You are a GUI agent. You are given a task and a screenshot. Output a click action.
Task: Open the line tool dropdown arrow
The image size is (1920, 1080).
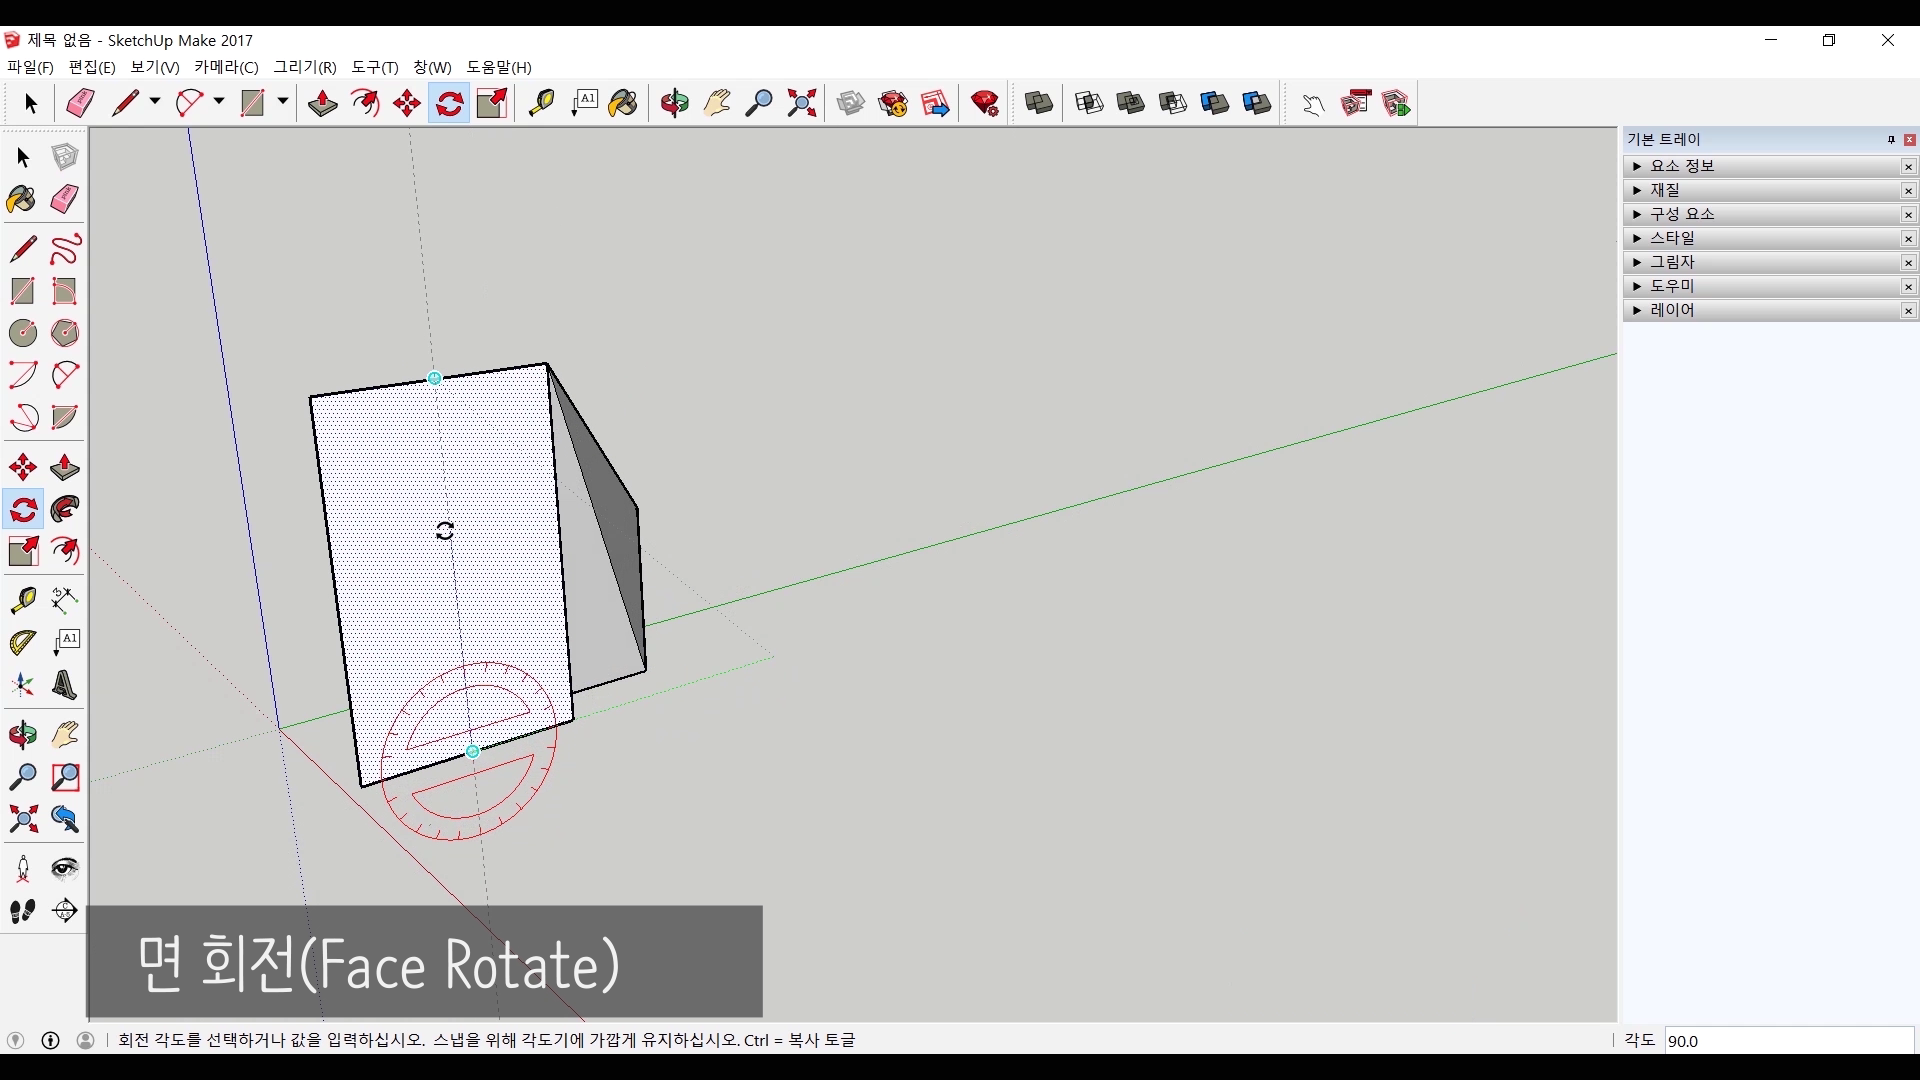155,102
